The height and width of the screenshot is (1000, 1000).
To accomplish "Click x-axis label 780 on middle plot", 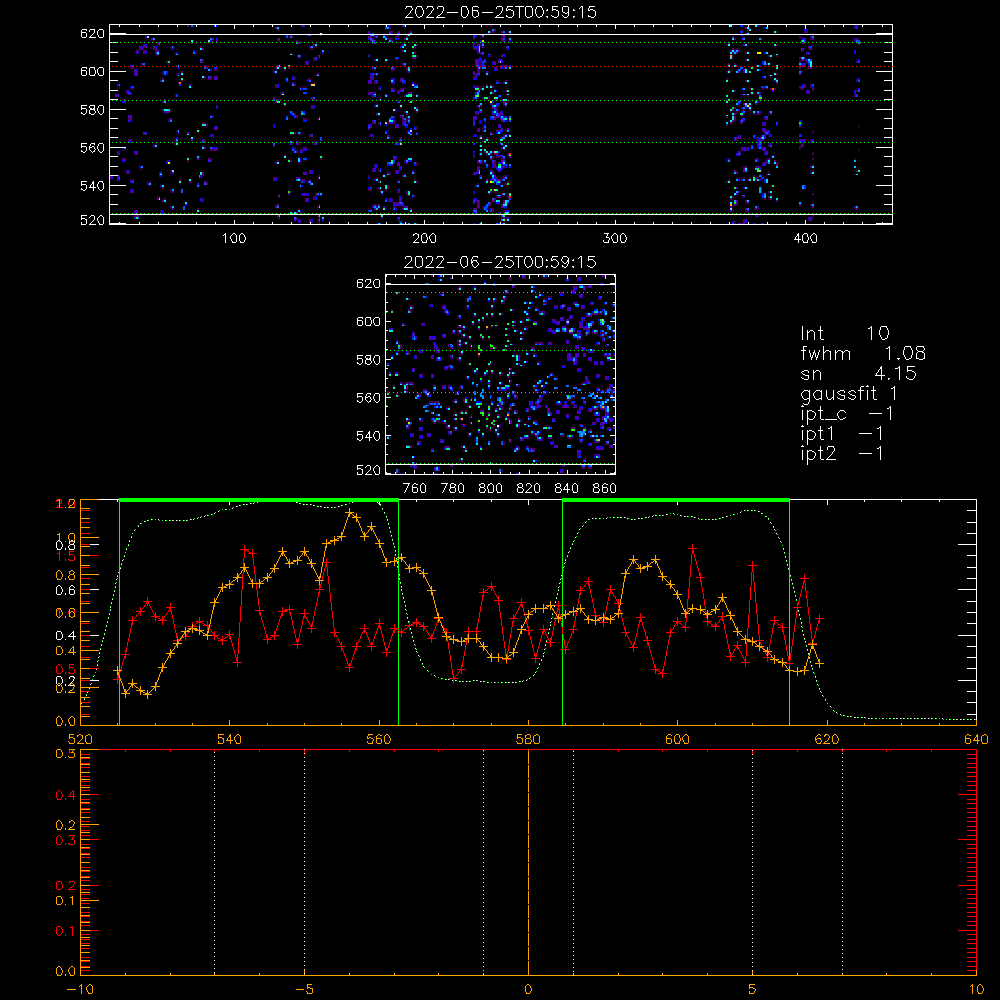I will 453,489.
